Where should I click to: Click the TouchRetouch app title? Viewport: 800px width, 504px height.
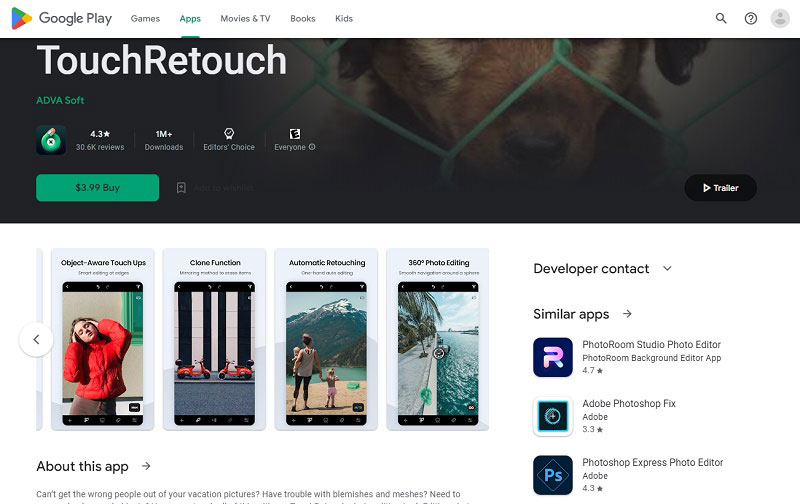pyautogui.click(x=162, y=60)
